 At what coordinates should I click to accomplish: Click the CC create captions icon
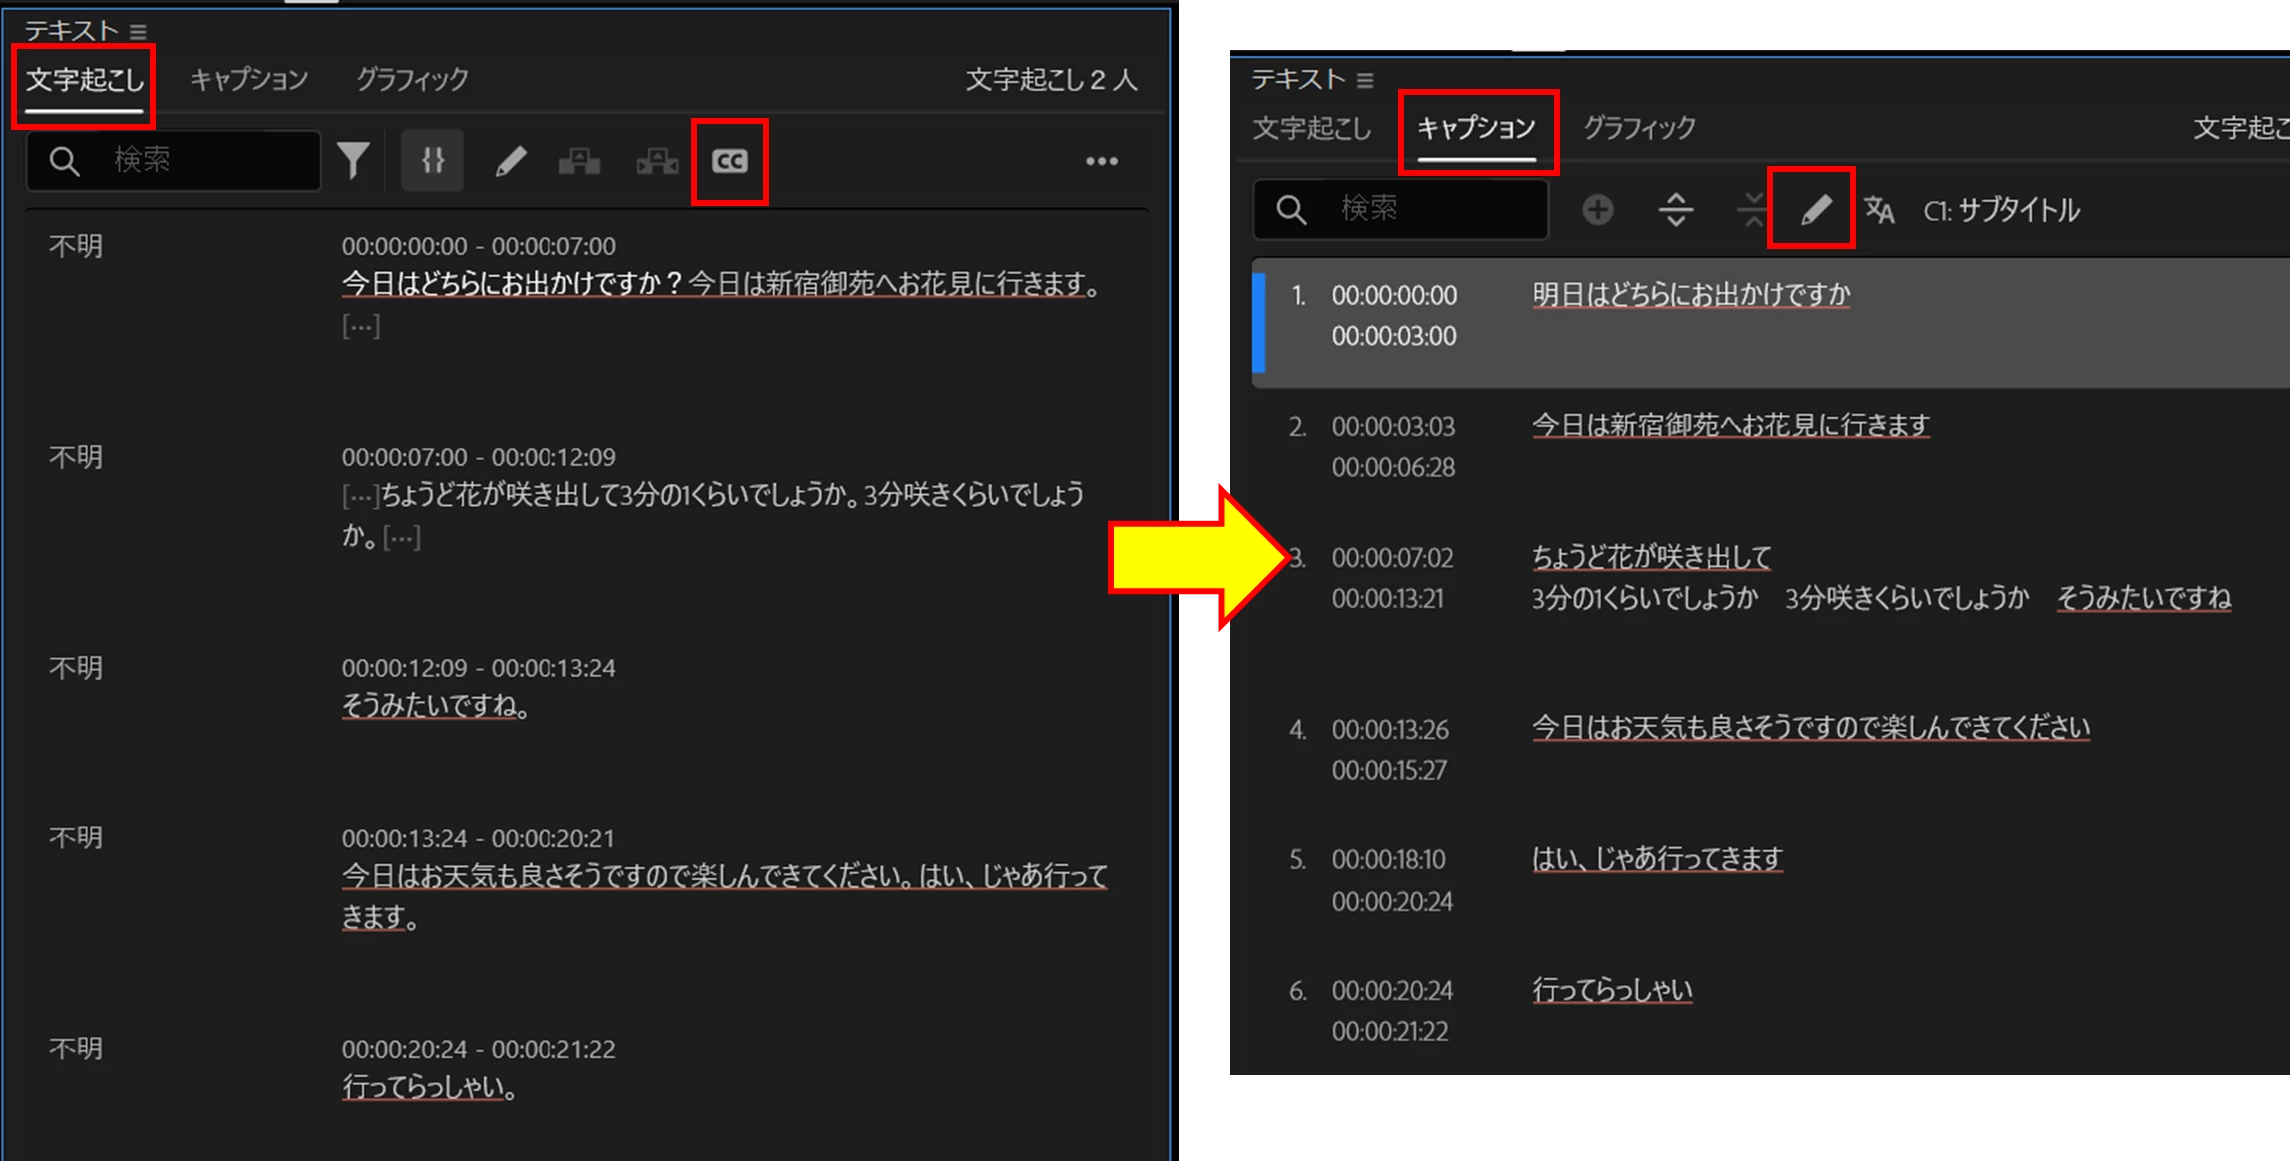click(x=729, y=161)
